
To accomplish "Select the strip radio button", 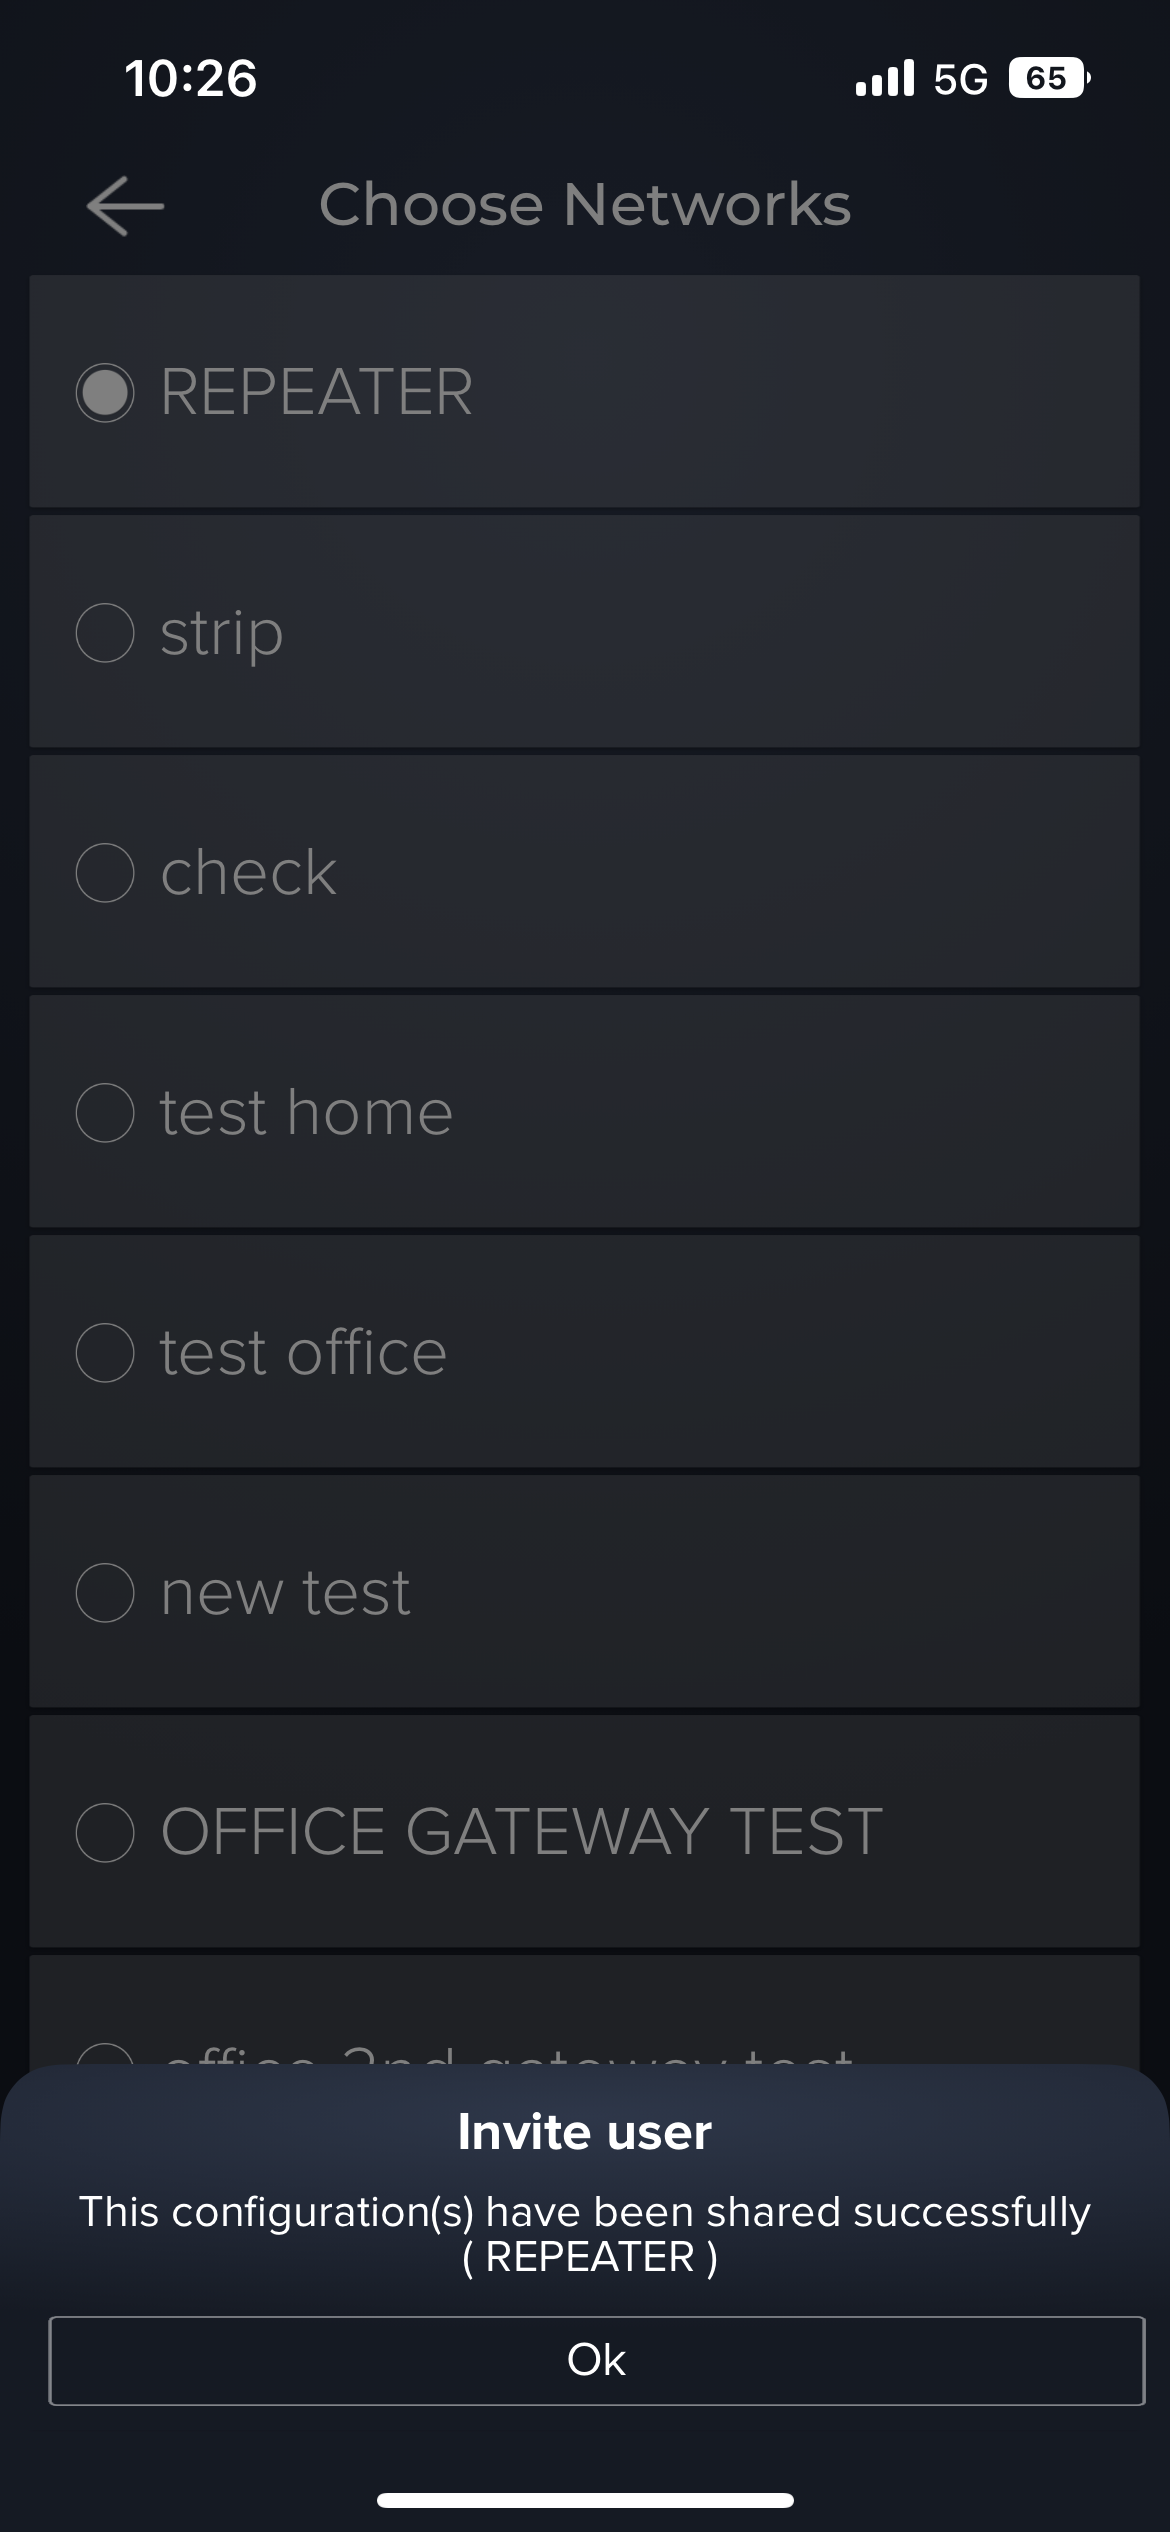I will [x=105, y=632].
